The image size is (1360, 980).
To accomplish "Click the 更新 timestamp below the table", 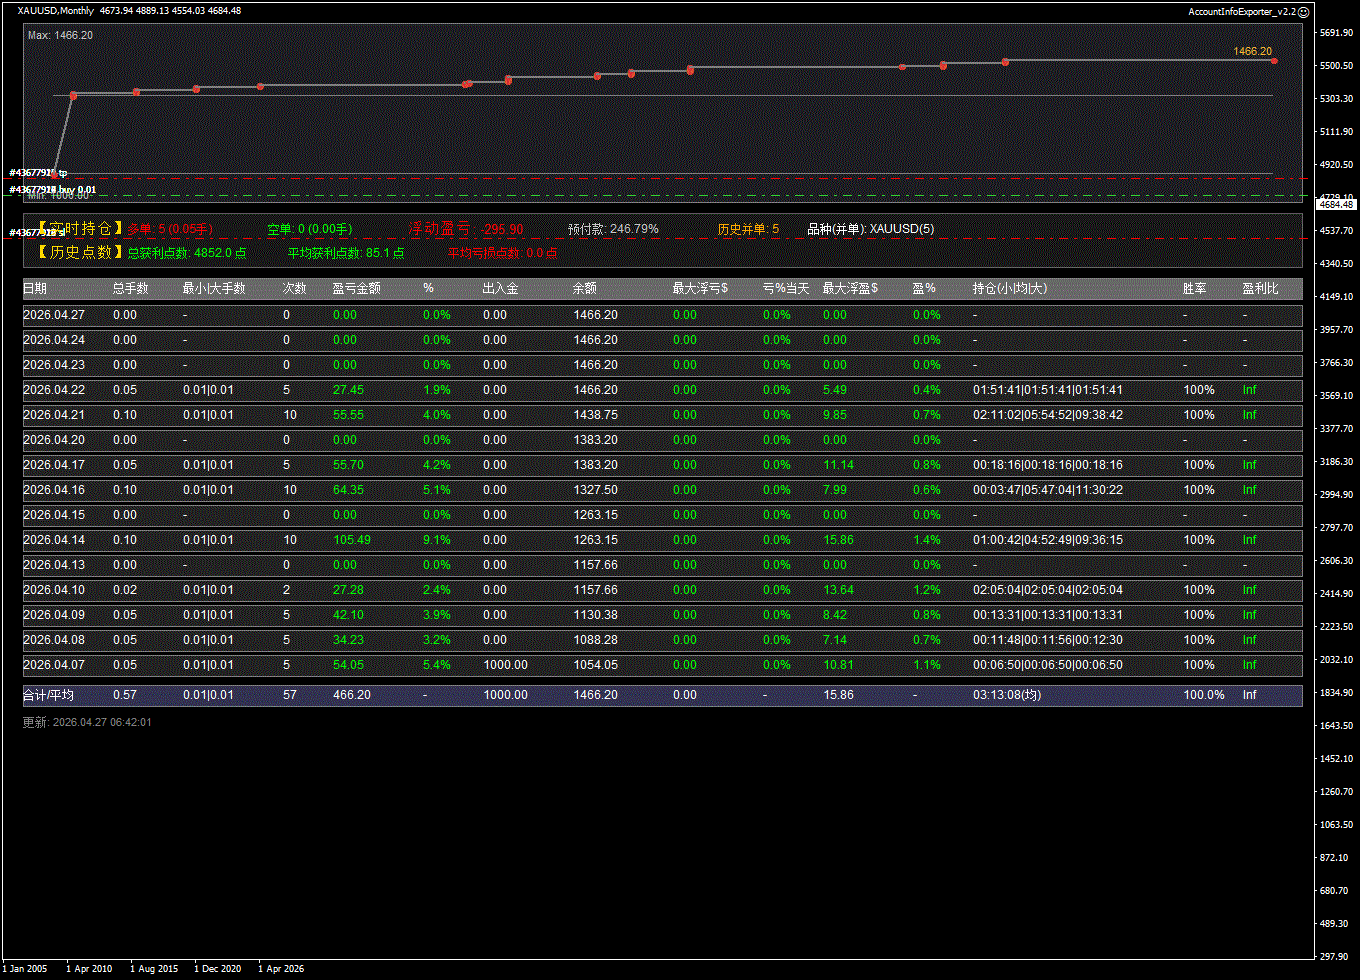I will (x=87, y=722).
